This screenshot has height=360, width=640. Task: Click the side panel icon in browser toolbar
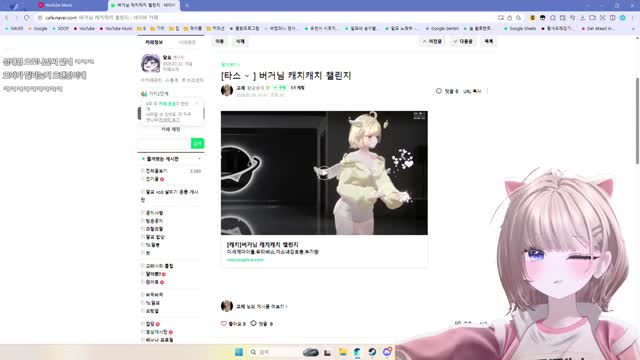(613, 18)
